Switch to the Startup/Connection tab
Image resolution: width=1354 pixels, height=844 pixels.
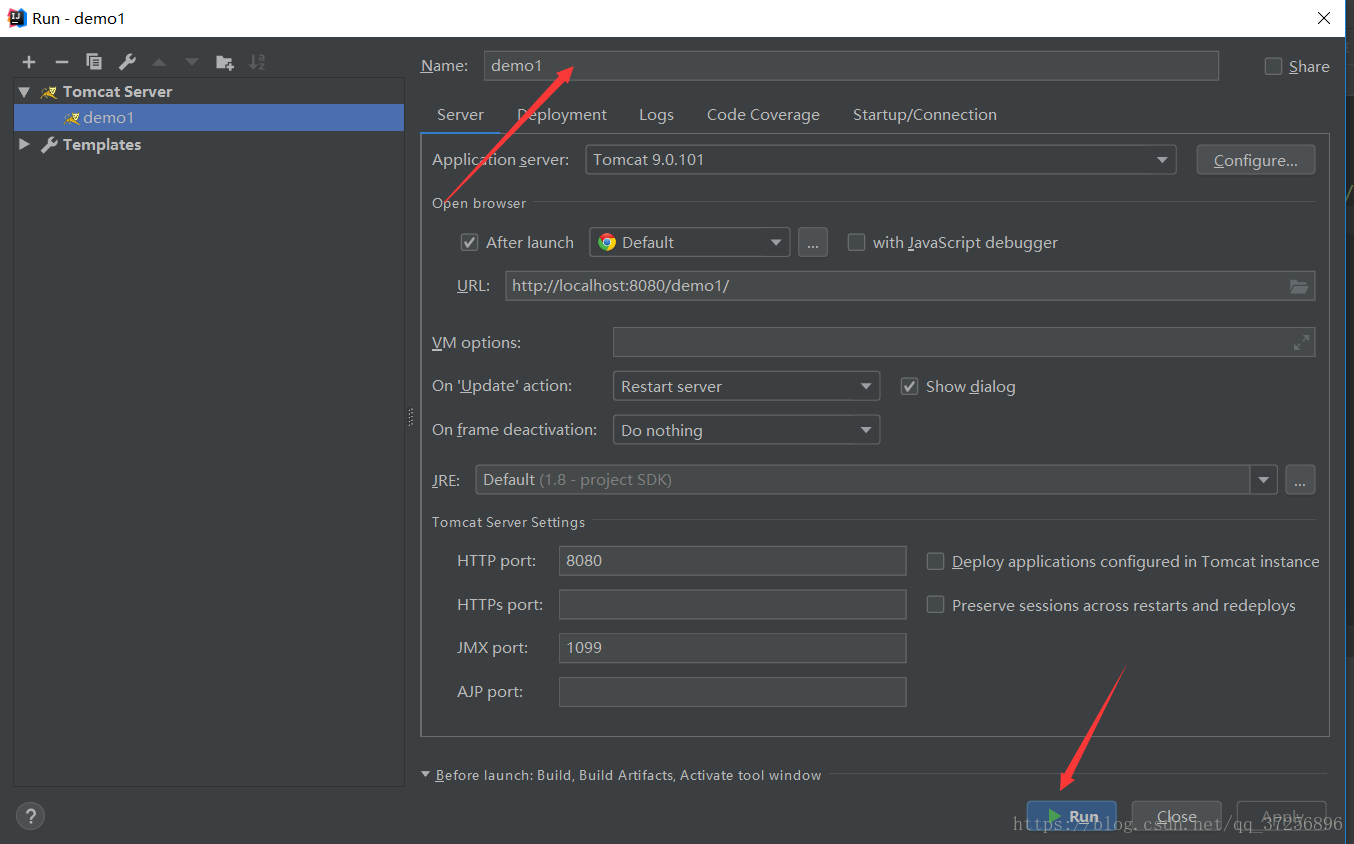click(924, 115)
